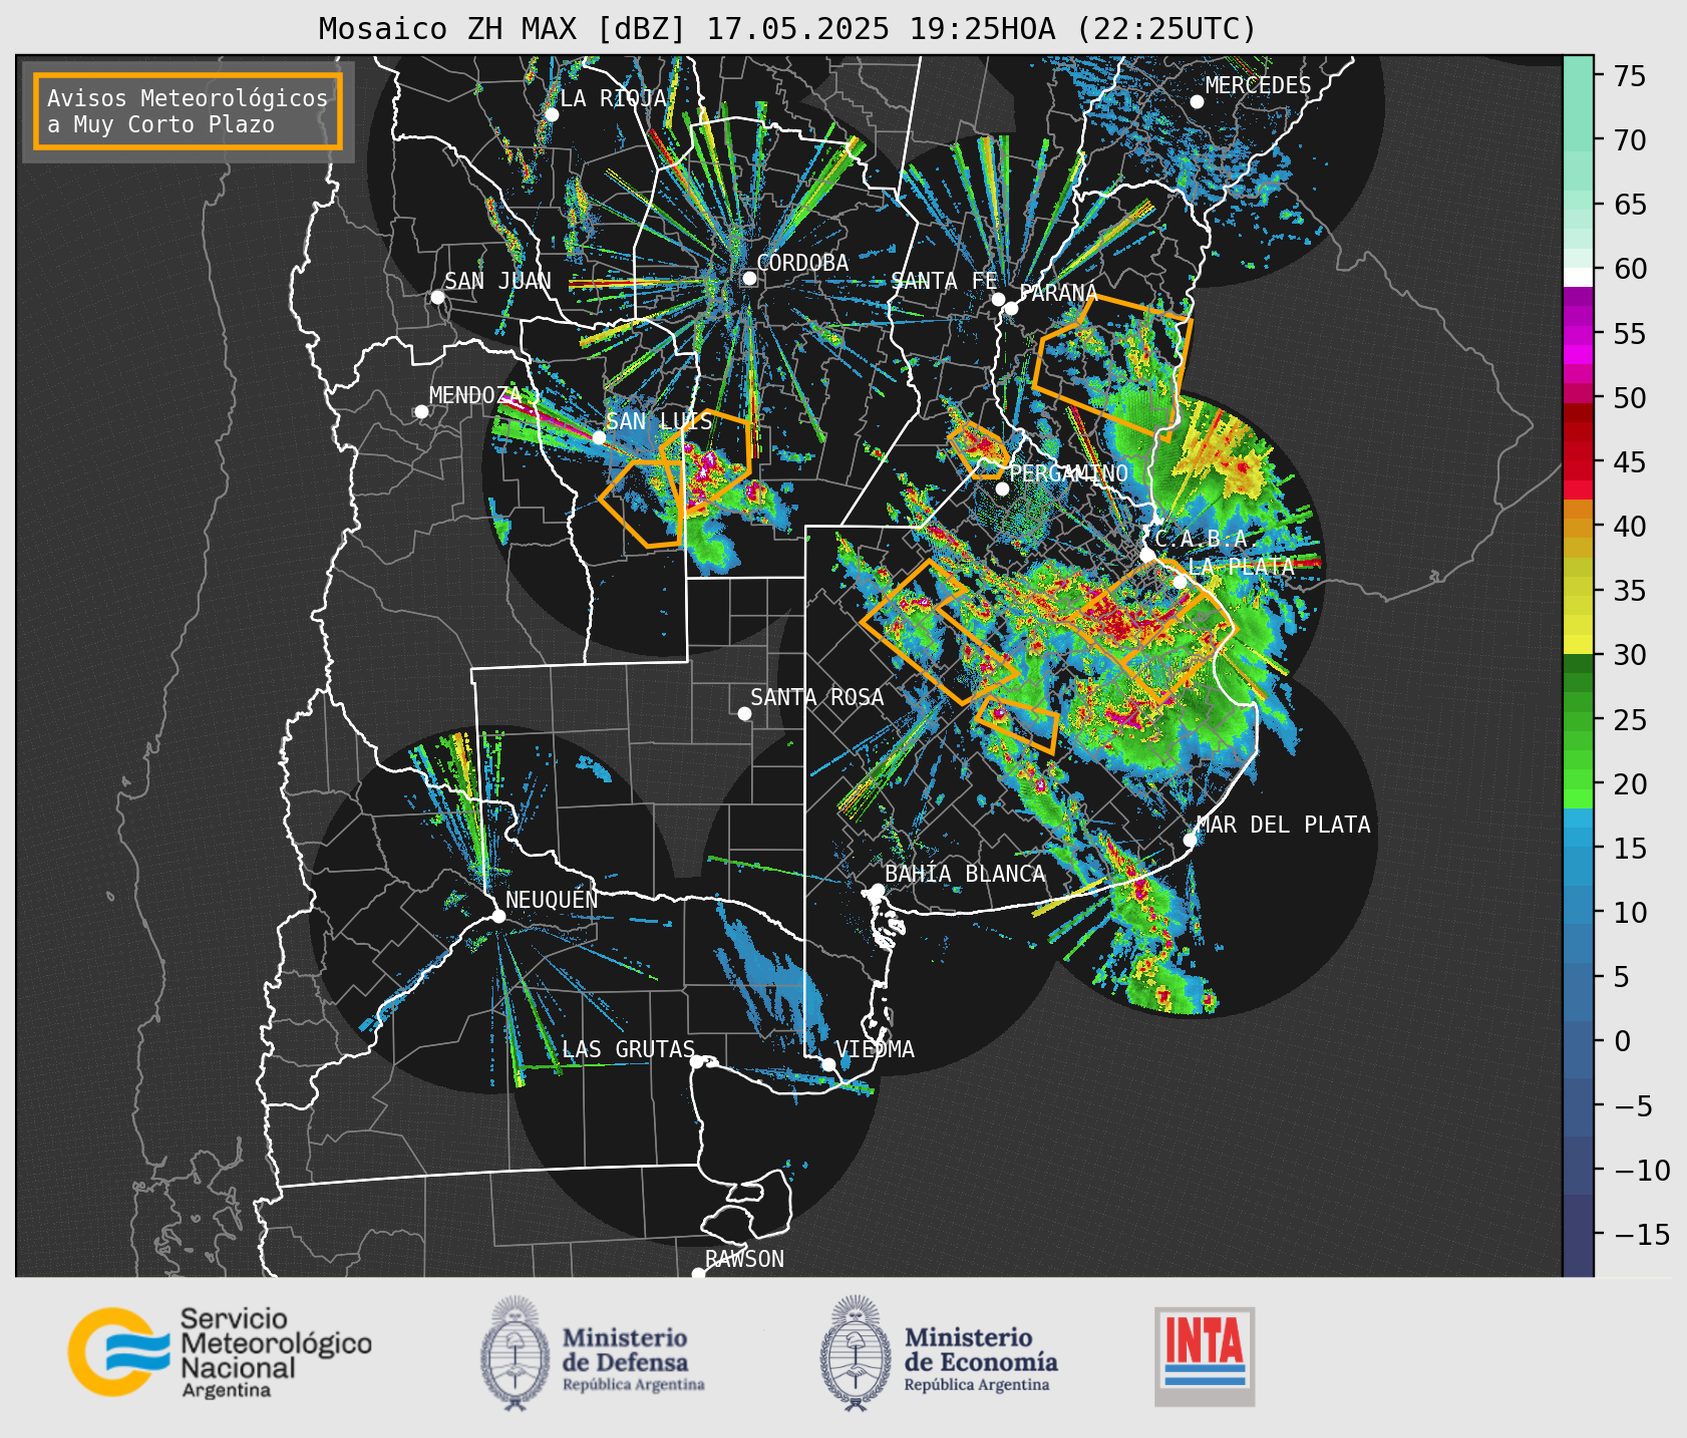Click the small warning polygon northwest of PERGAMINO
Image resolution: width=1687 pixels, height=1438 pixels.
click(x=979, y=449)
